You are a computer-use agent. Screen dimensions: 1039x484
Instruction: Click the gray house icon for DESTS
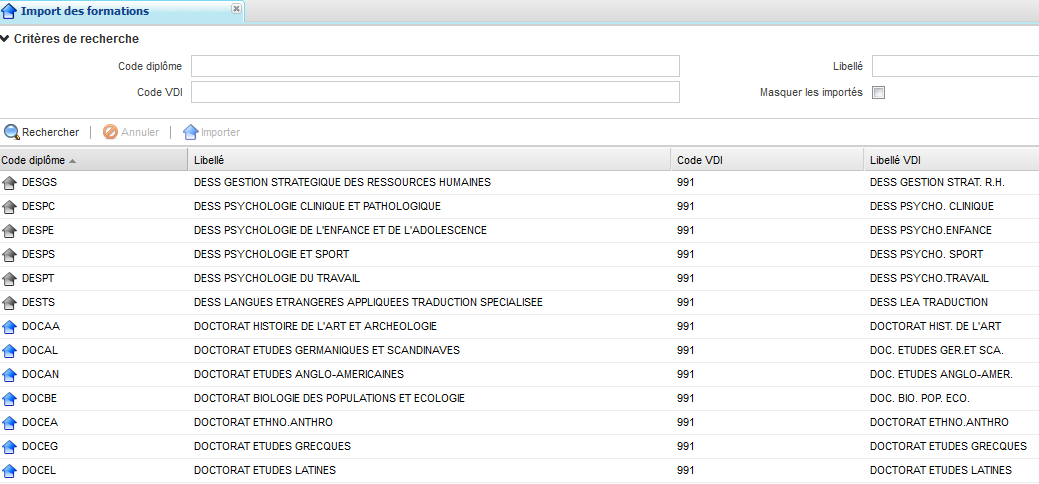point(10,303)
